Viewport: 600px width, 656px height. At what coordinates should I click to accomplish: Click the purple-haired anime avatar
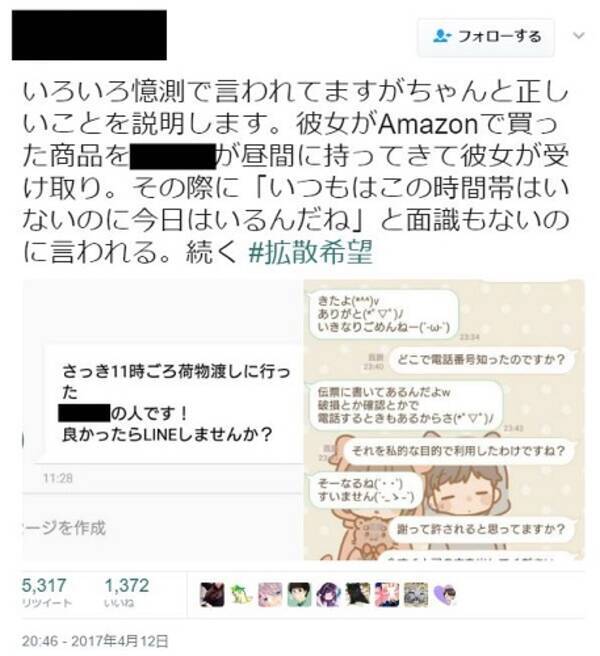328,594
